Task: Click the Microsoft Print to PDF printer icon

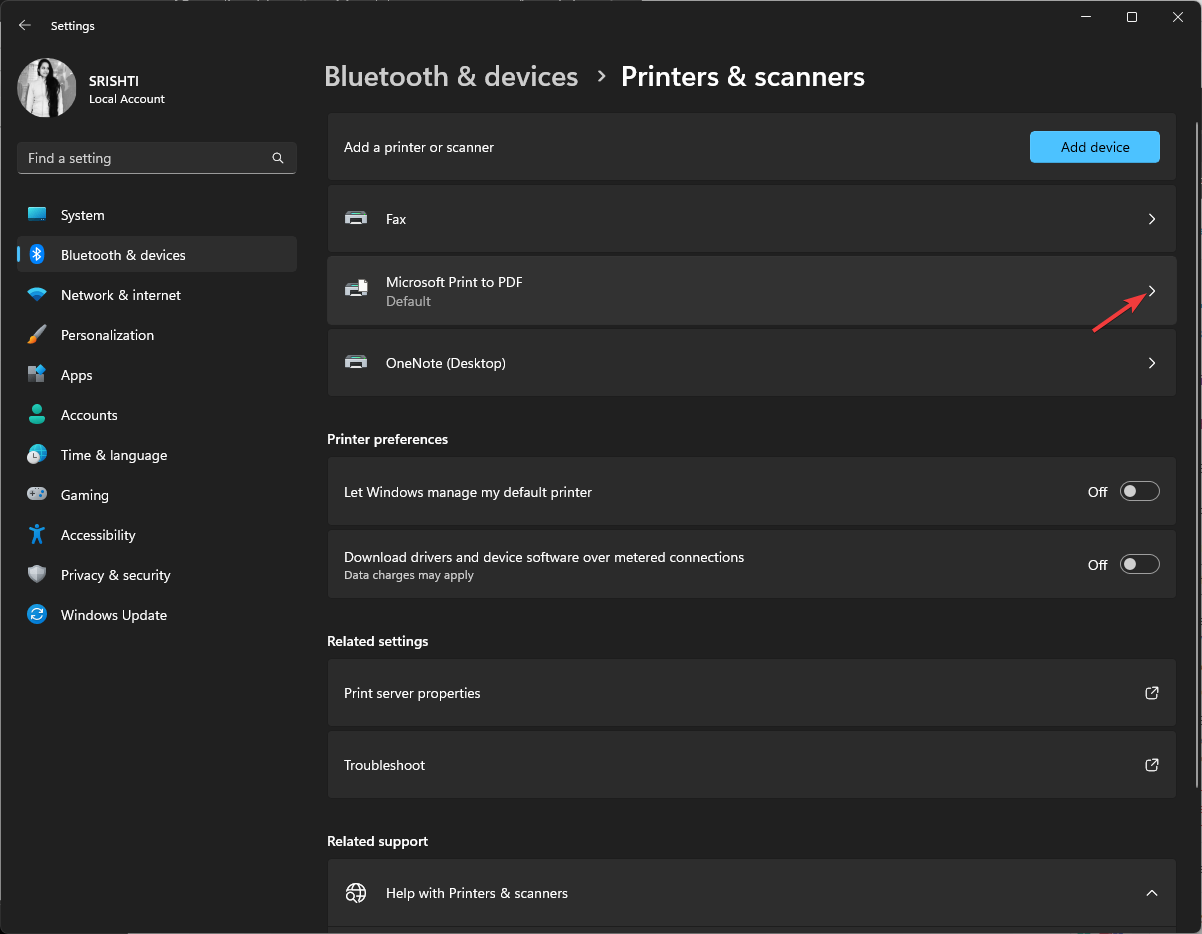Action: (356, 290)
